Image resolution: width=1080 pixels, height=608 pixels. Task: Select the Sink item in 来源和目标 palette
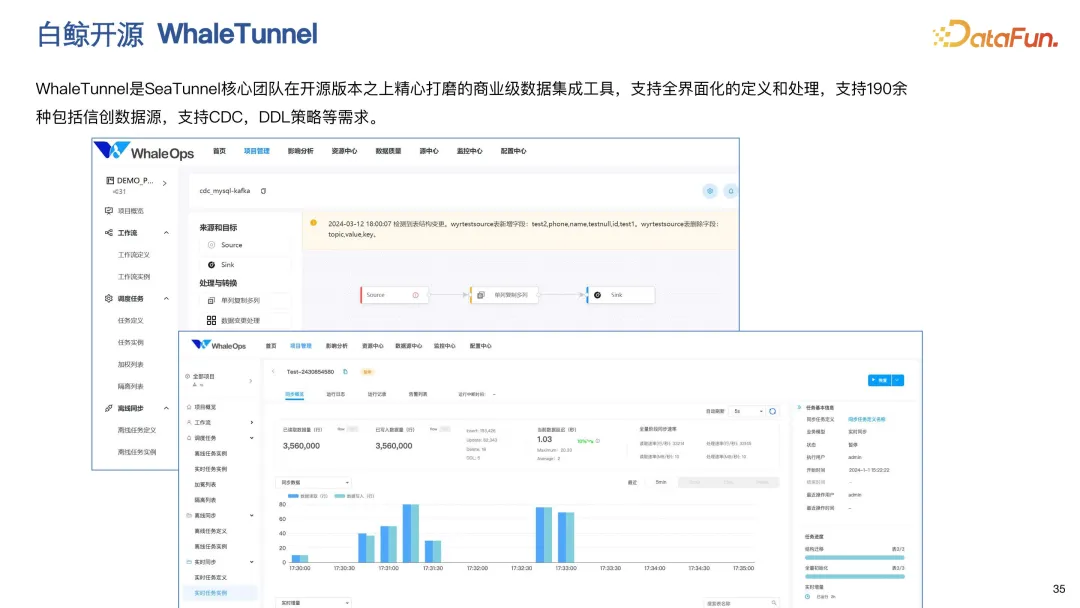(245, 265)
